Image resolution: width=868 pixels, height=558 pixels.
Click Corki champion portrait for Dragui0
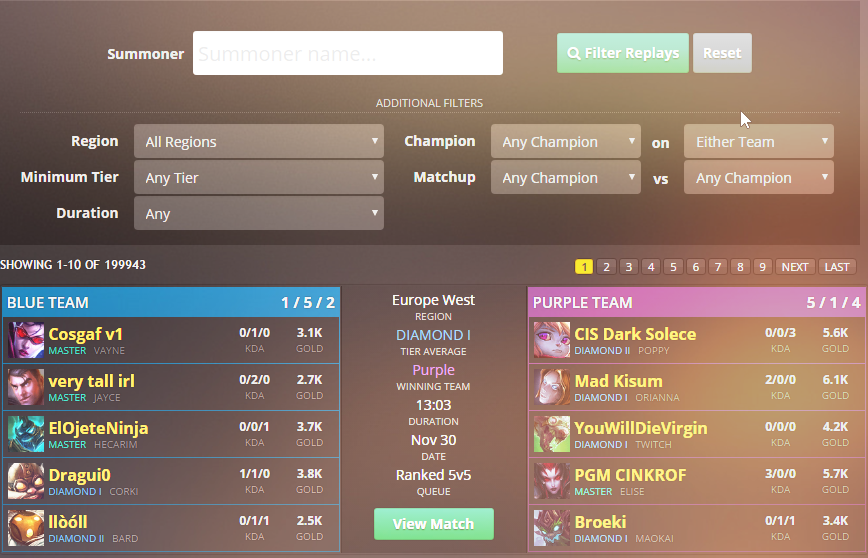(x=26, y=481)
